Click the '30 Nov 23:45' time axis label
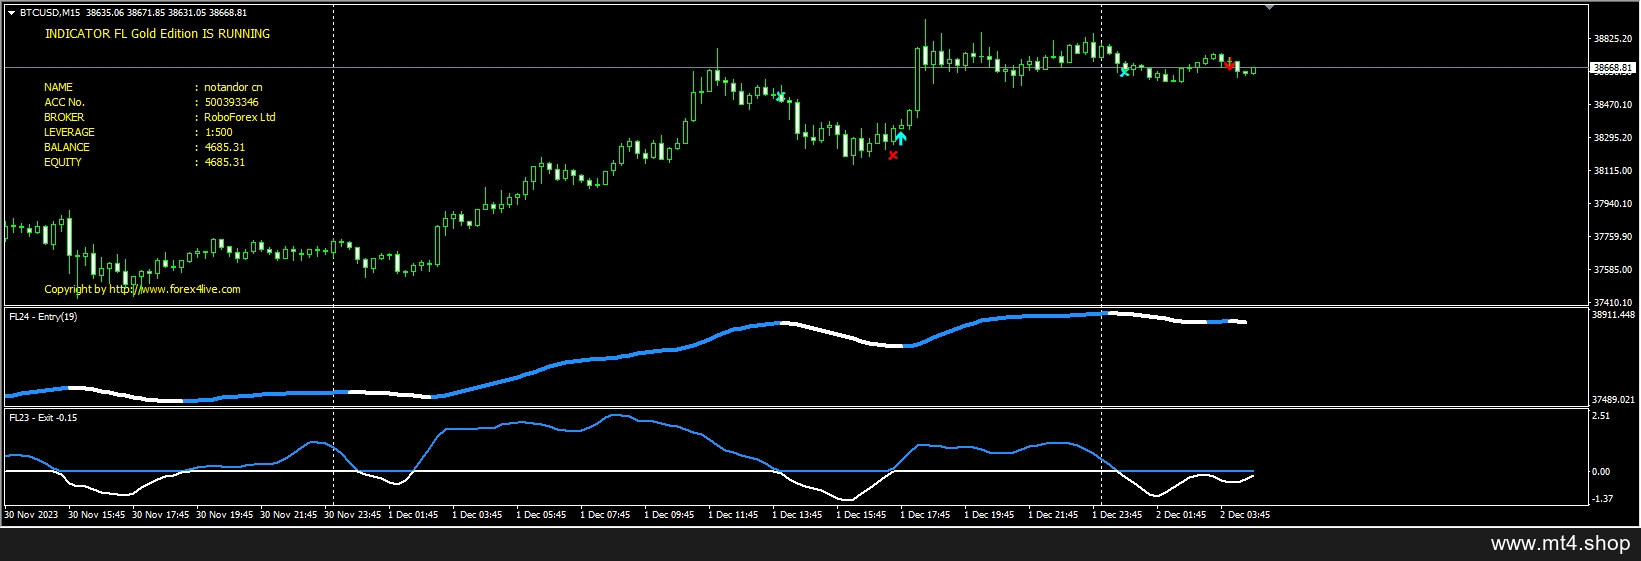Screen dimensions: 1641x561 coord(352,515)
